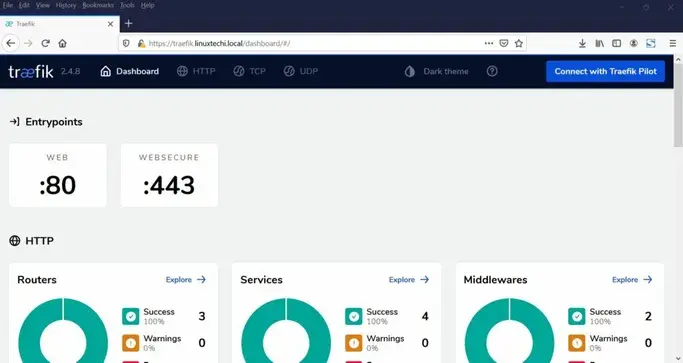Reload the current page
Image resolution: width=683 pixels, height=363 pixels.
(45, 43)
